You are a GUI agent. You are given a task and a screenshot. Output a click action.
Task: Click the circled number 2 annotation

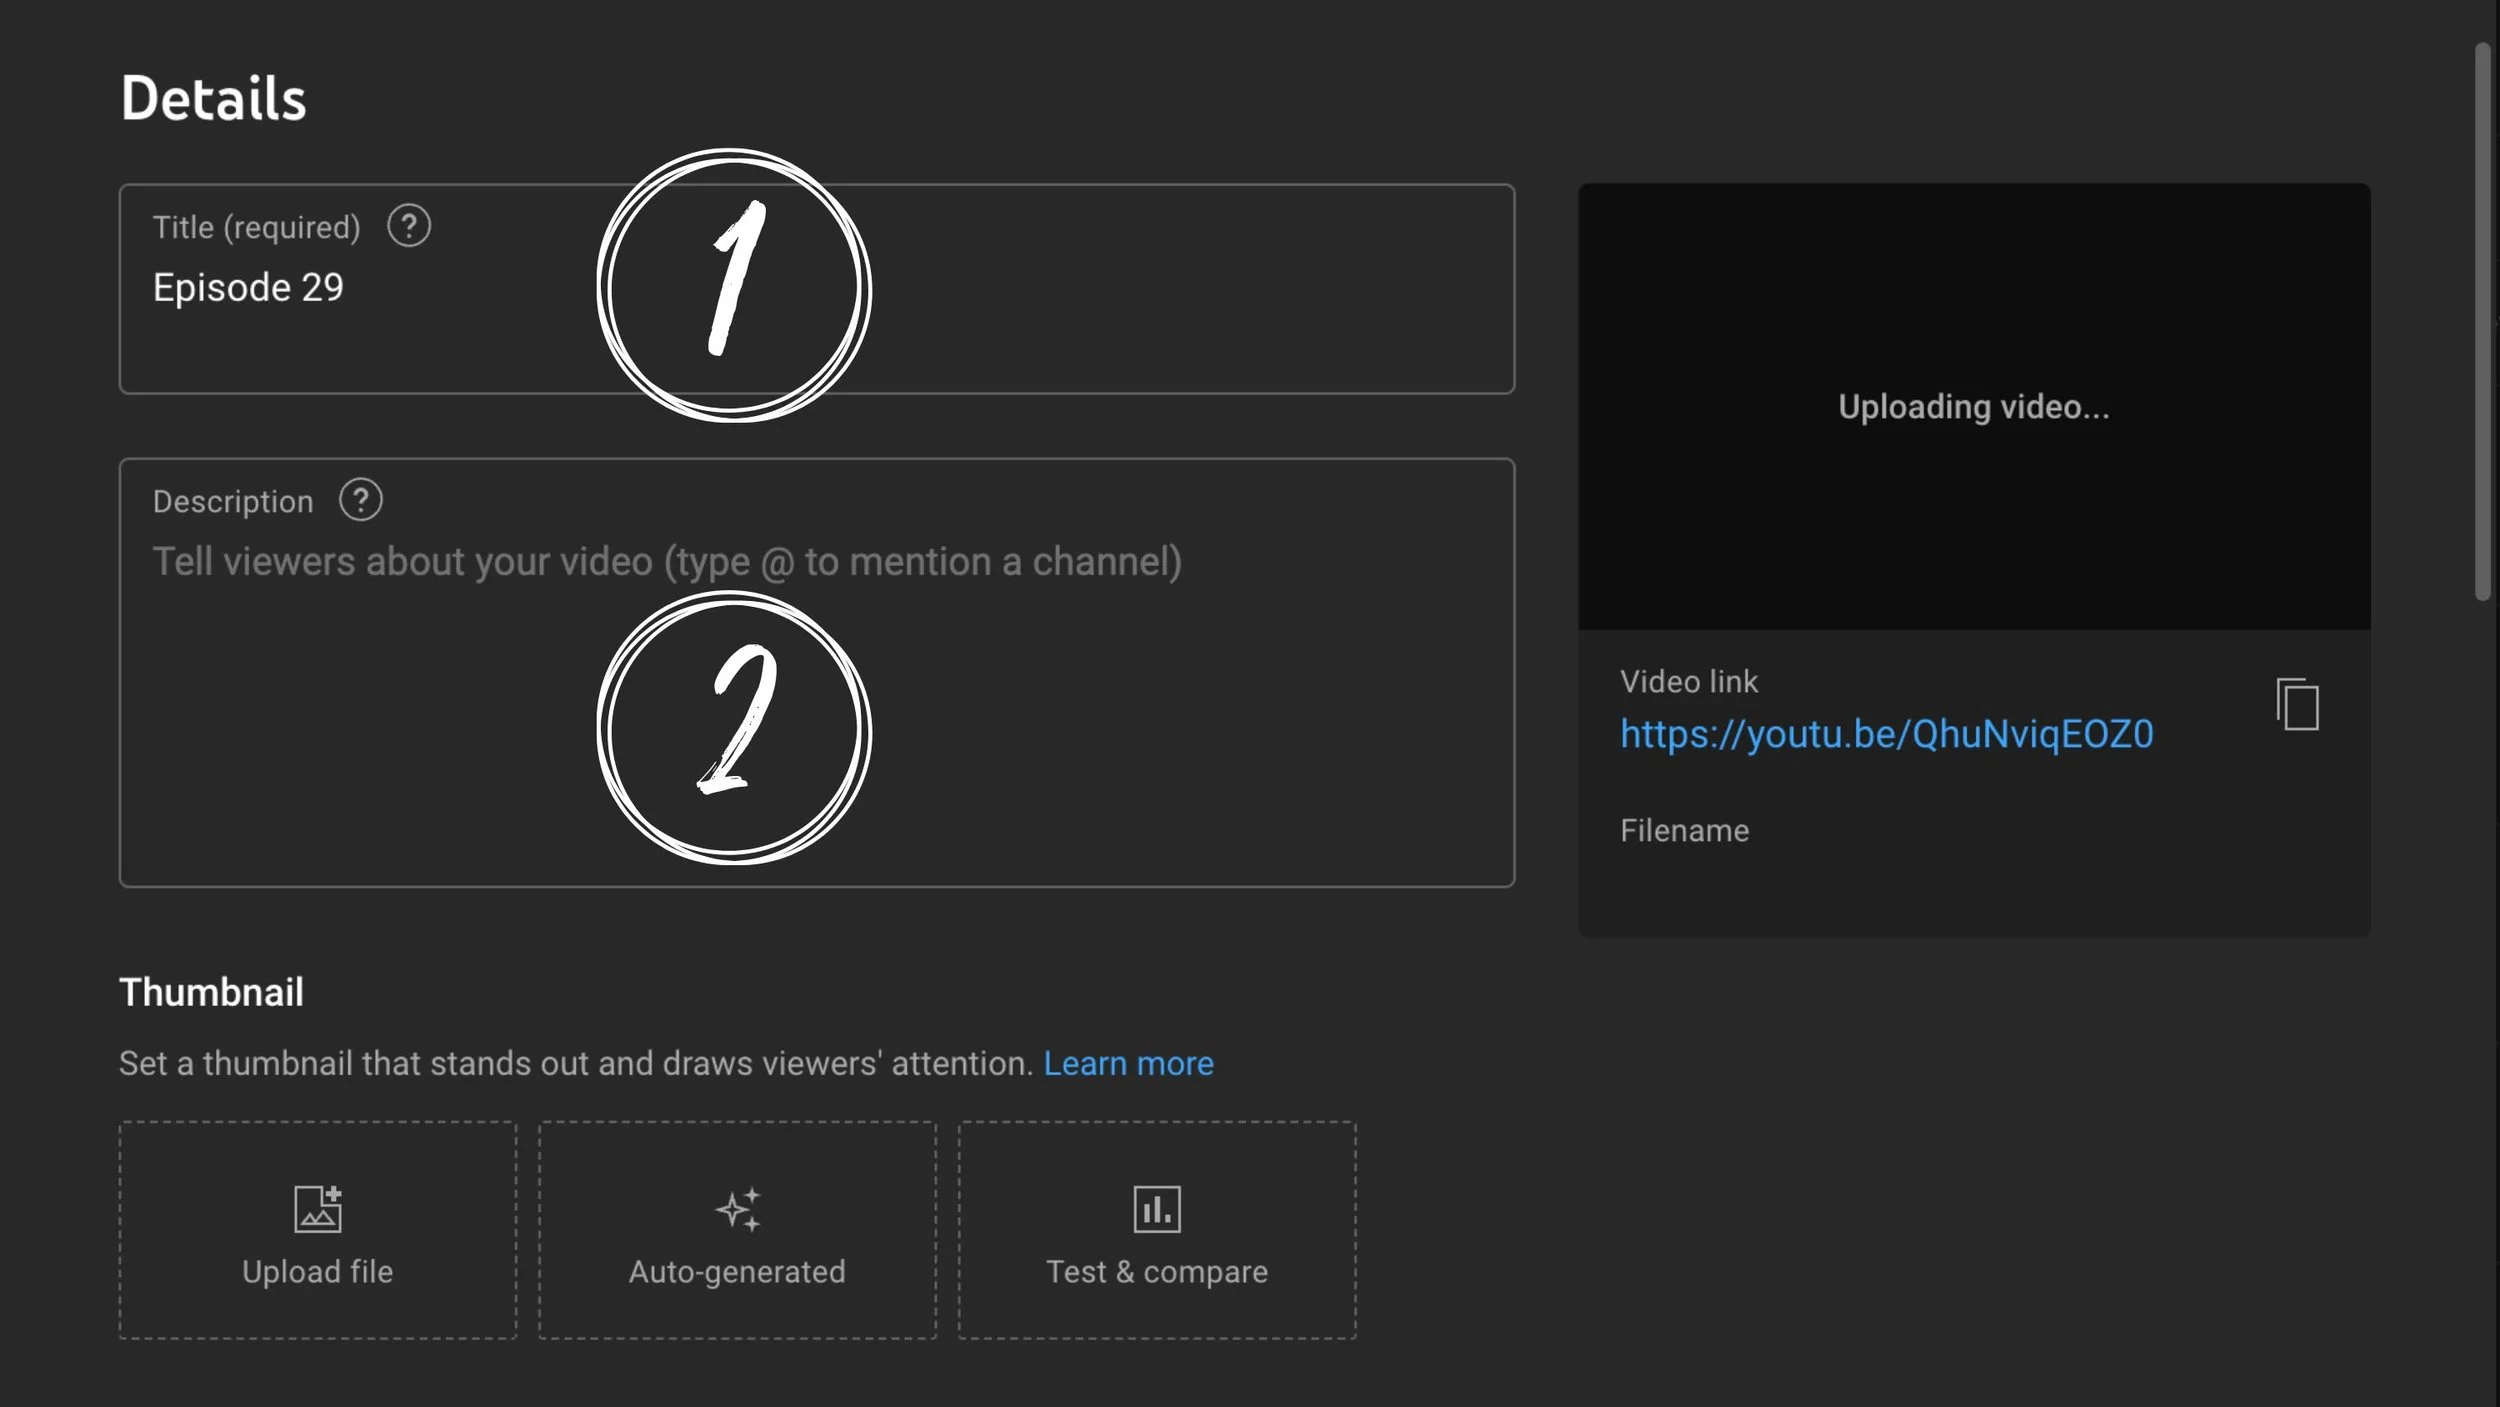(734, 728)
